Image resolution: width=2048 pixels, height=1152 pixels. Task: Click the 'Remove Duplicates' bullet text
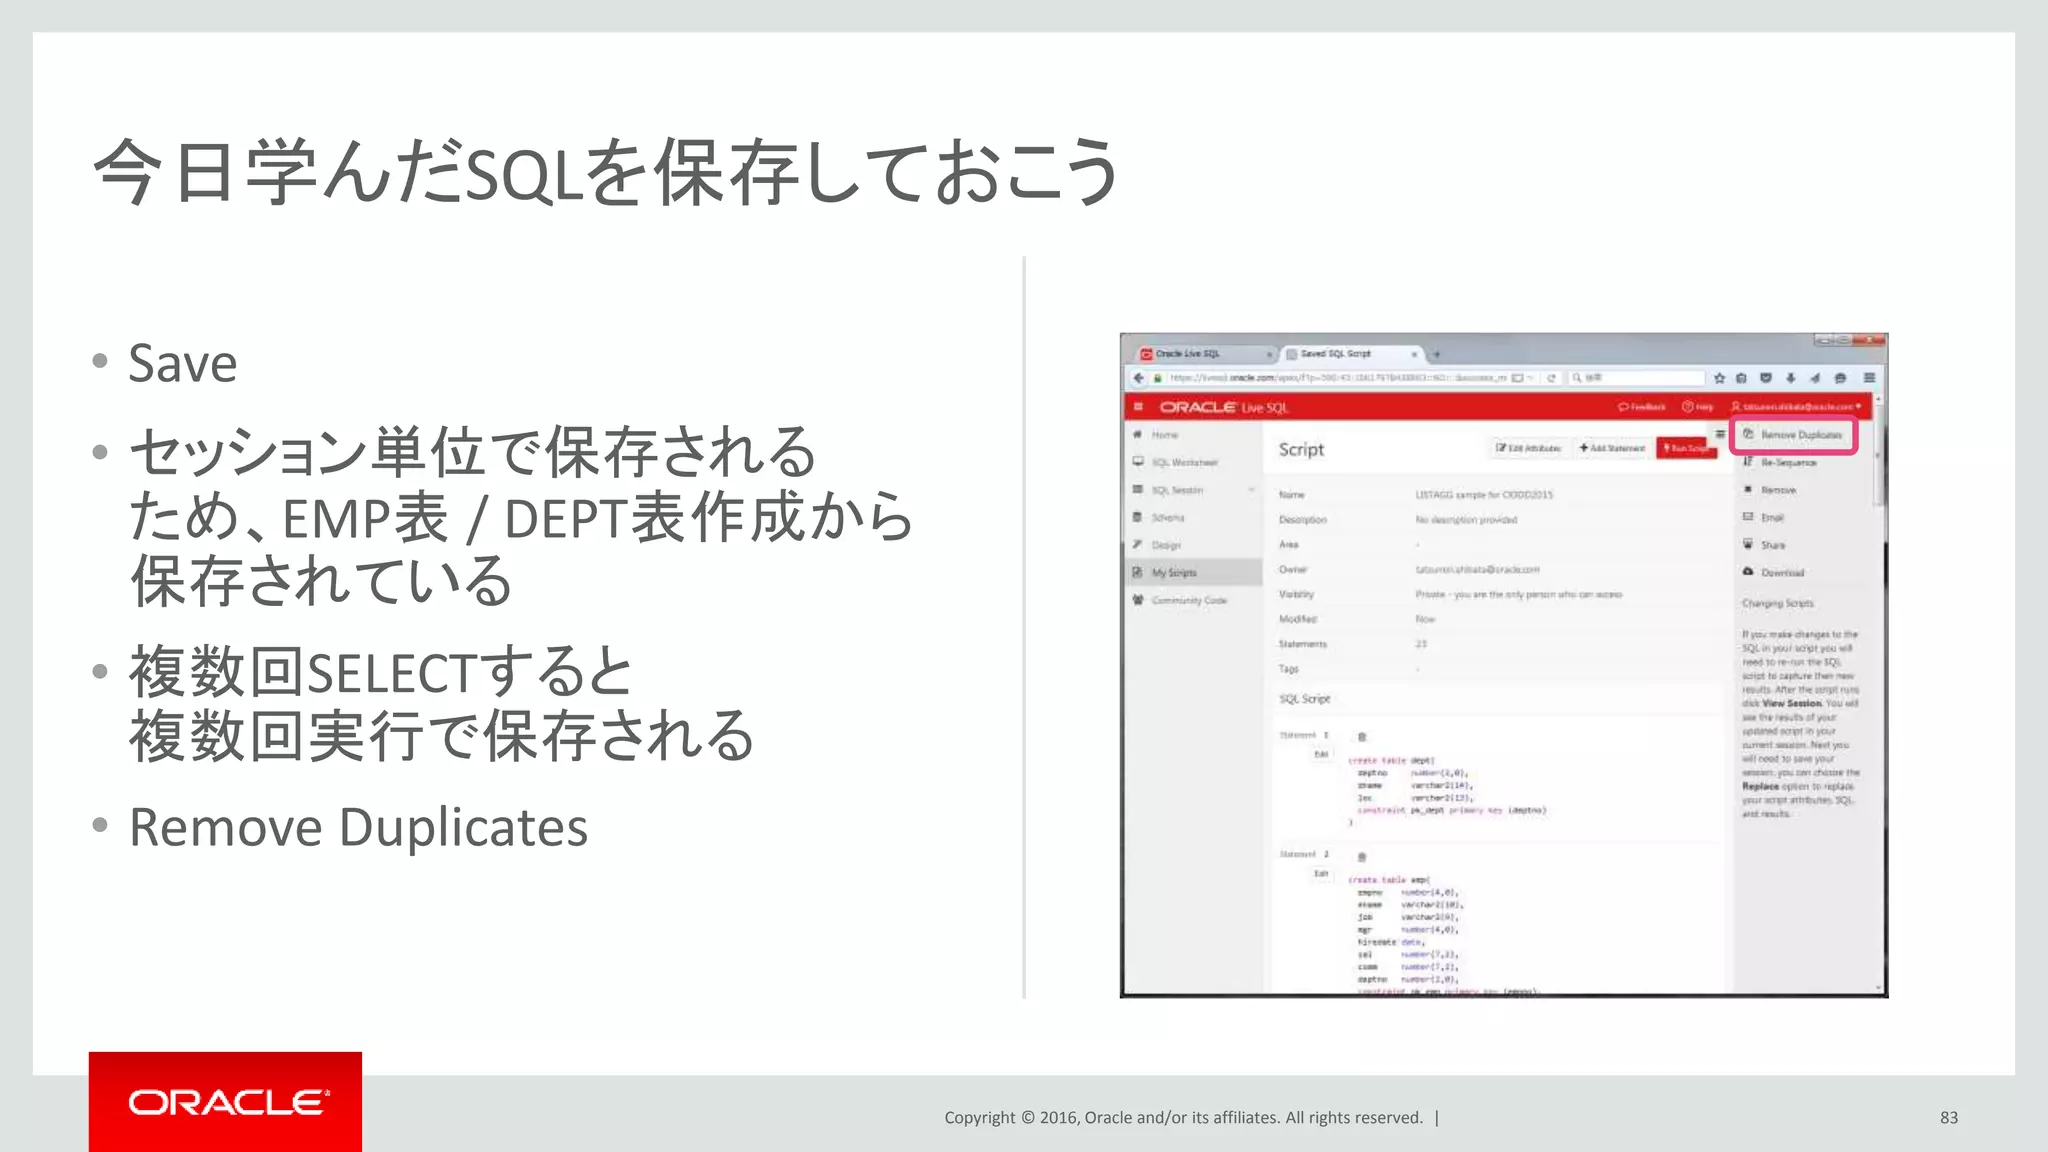point(358,828)
